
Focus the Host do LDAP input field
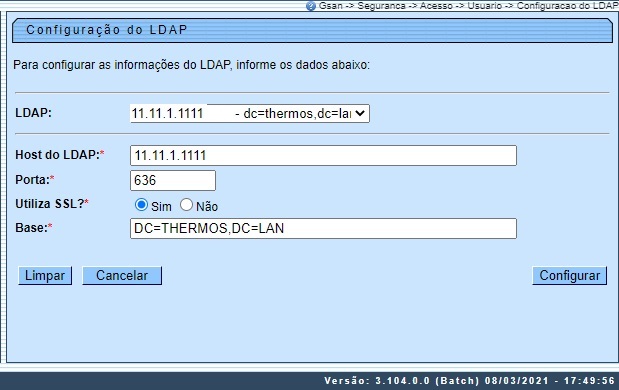coord(323,156)
